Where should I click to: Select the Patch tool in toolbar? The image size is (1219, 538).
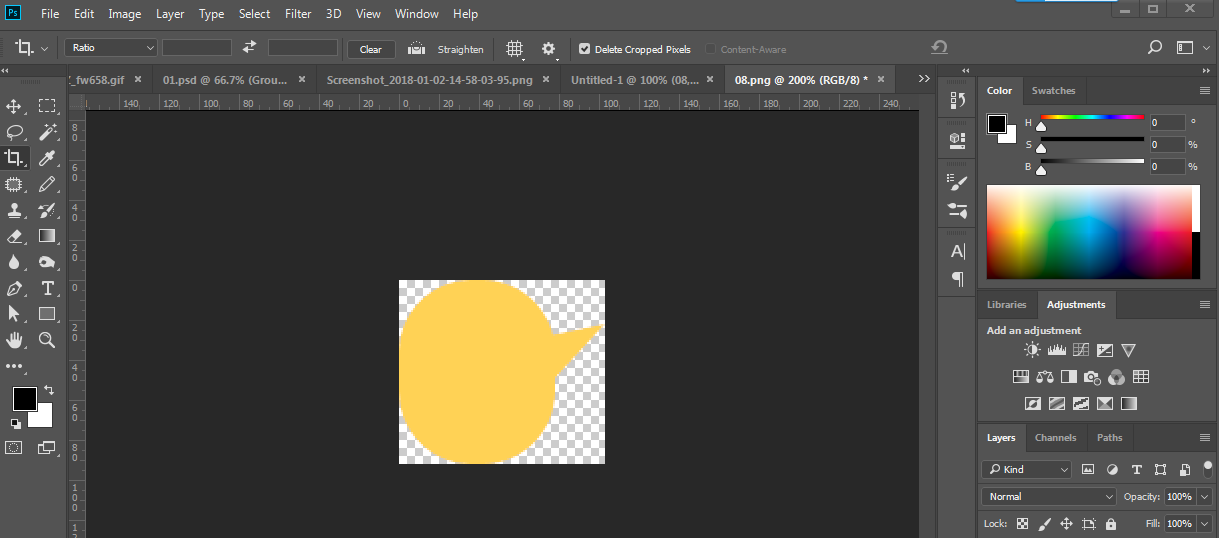pos(14,184)
